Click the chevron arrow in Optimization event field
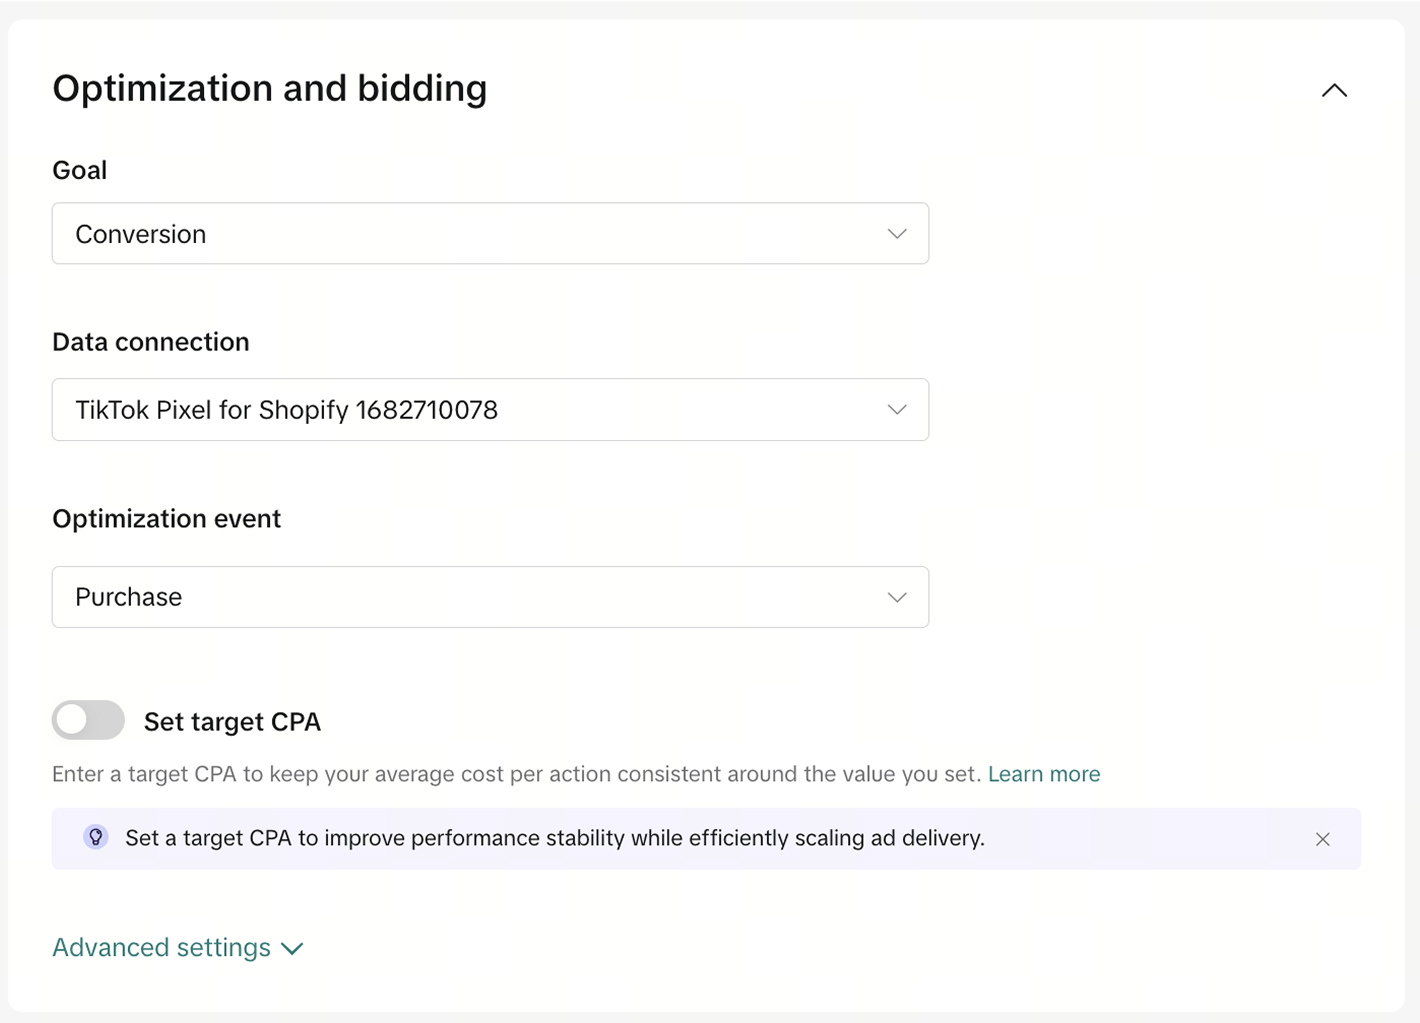Image resolution: width=1420 pixels, height=1023 pixels. click(897, 597)
